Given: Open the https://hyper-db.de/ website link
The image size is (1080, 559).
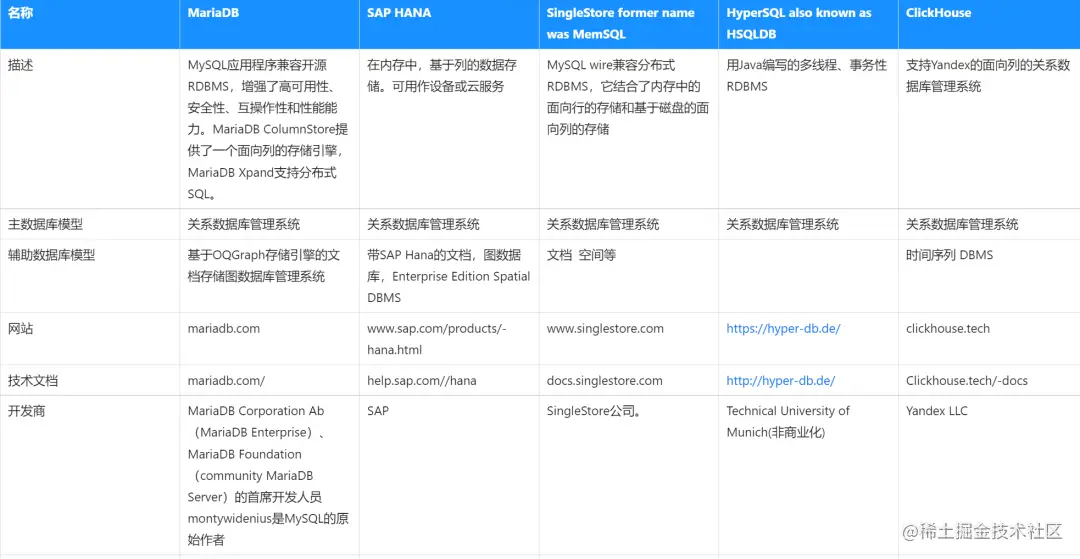Looking at the screenshot, I should tap(783, 328).
